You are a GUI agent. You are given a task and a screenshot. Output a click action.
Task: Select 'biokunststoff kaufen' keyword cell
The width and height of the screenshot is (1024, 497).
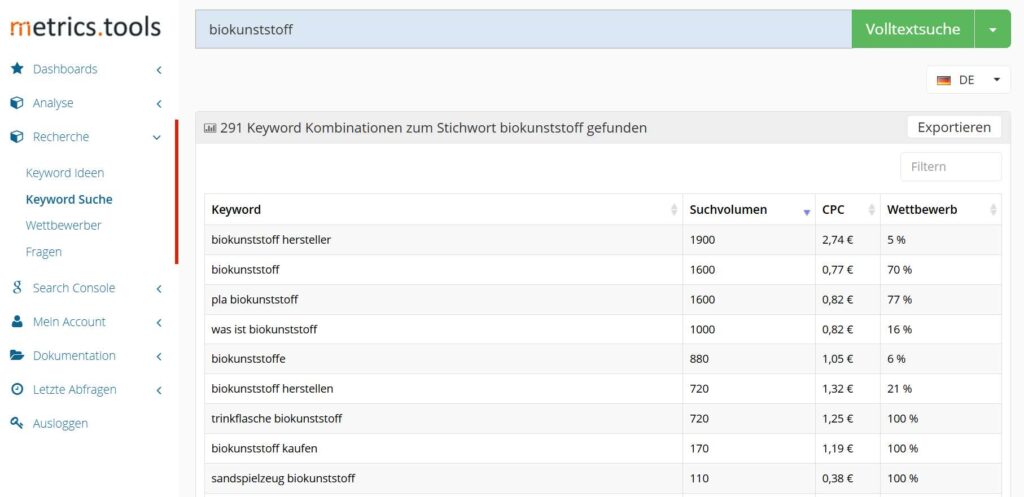[x=443, y=449]
